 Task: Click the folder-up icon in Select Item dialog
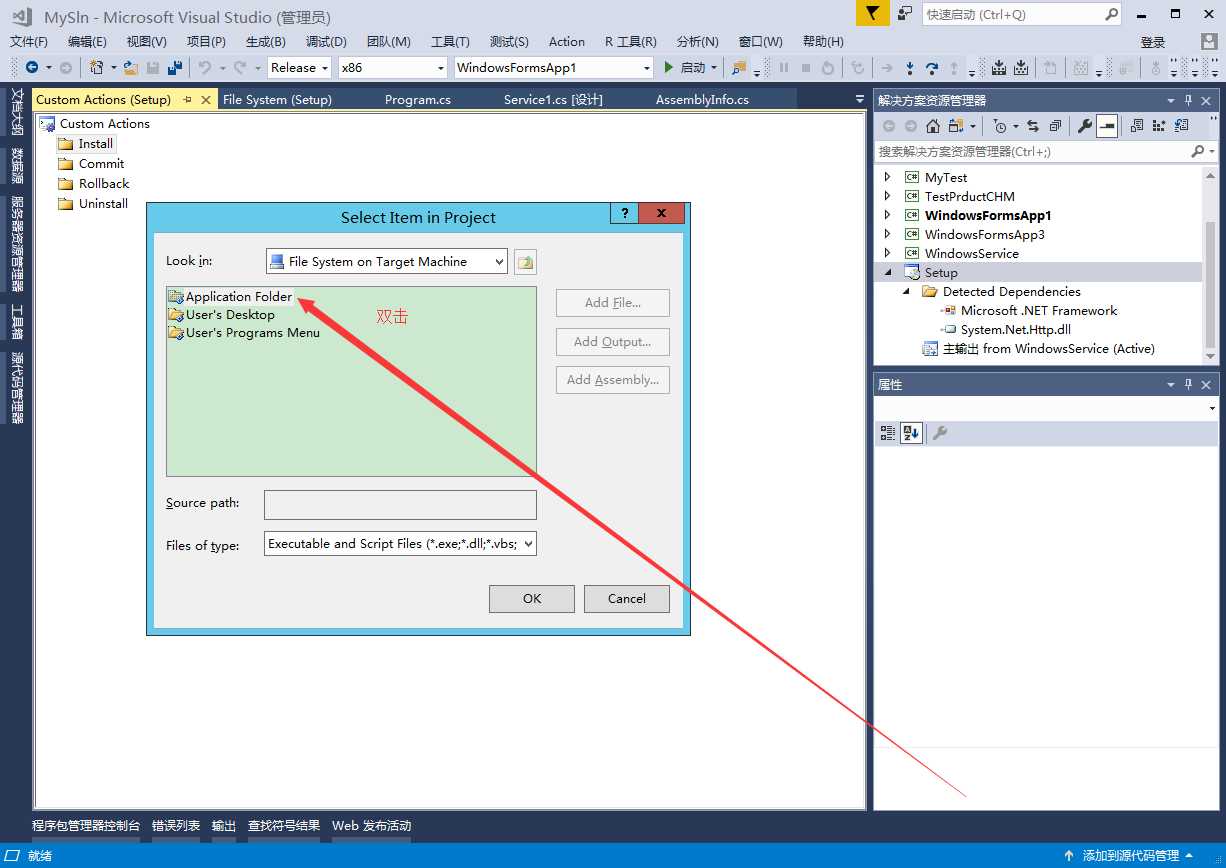(x=526, y=262)
